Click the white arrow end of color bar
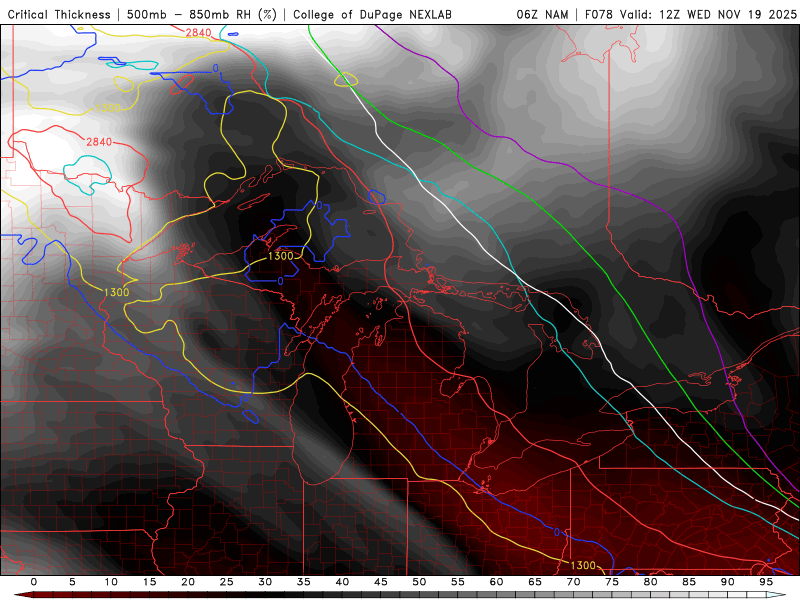The image size is (800, 600). pos(777,595)
